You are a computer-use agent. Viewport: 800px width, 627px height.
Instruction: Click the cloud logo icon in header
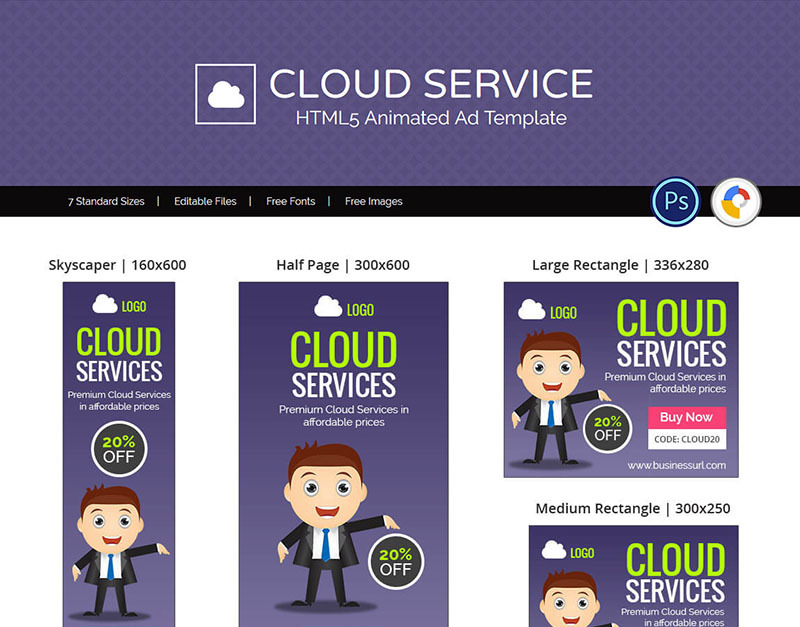pyautogui.click(x=226, y=94)
